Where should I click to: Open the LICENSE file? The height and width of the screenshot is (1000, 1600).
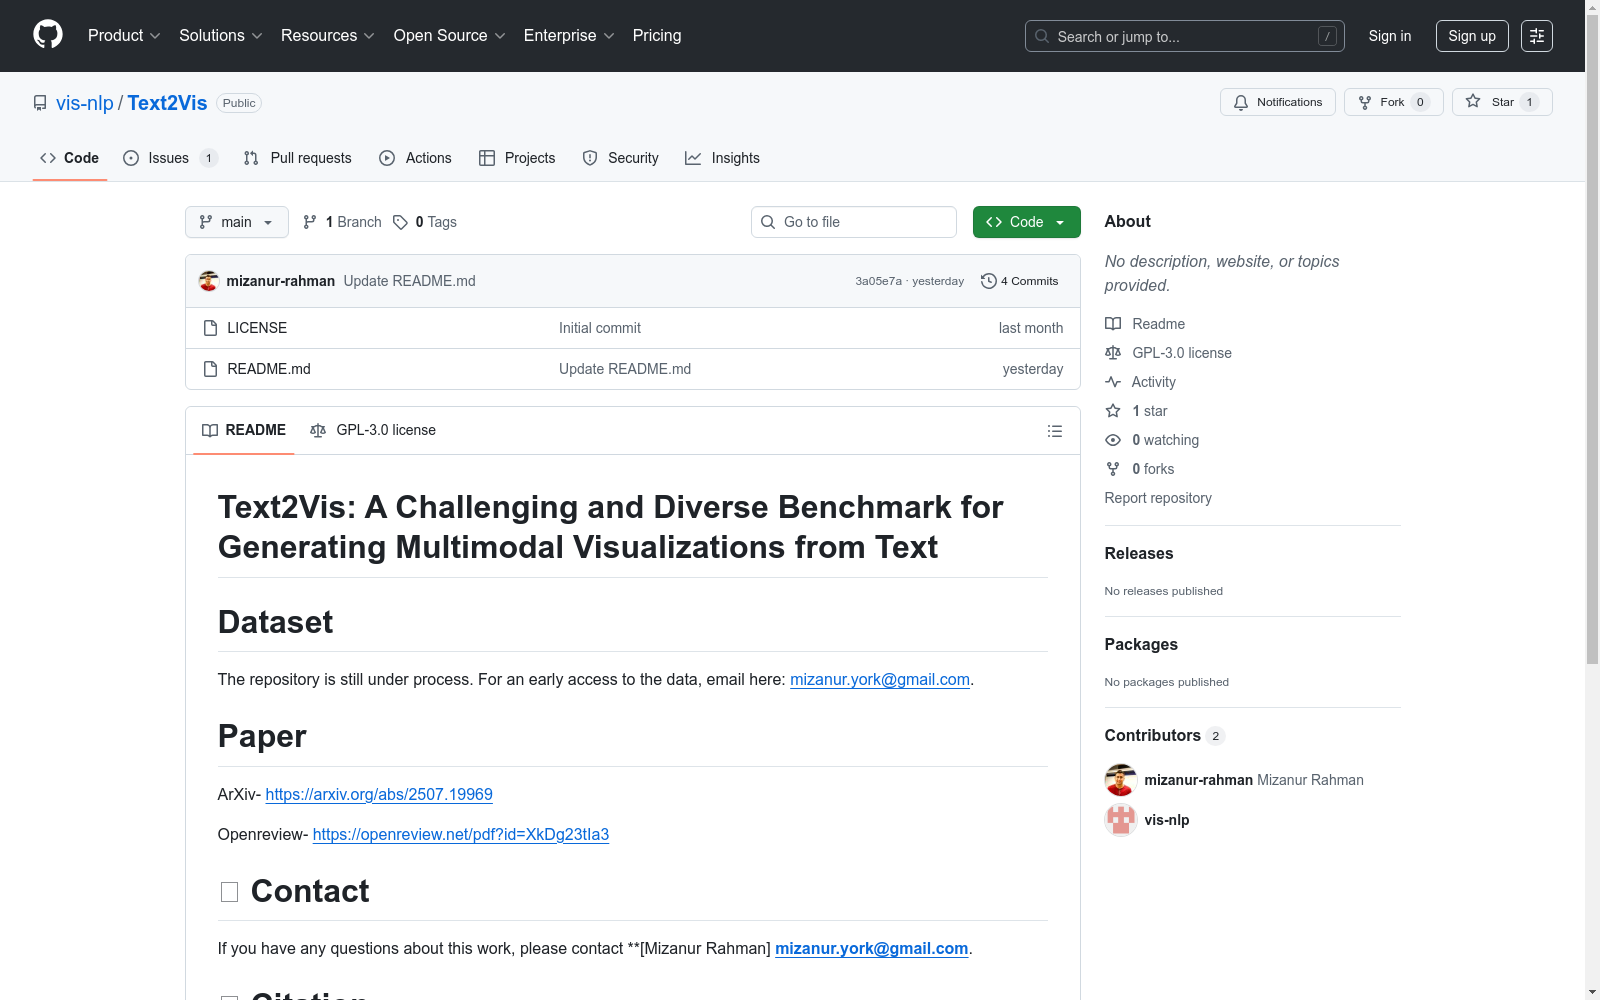point(257,328)
